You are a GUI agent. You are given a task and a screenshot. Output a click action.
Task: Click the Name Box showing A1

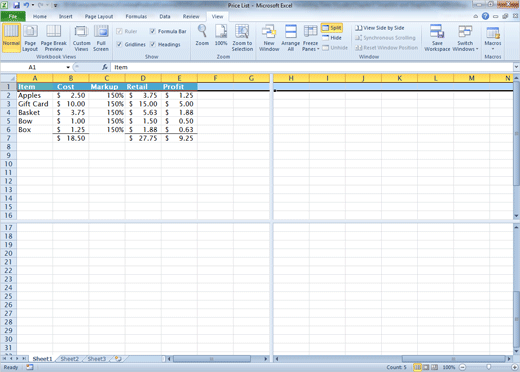click(x=32, y=67)
